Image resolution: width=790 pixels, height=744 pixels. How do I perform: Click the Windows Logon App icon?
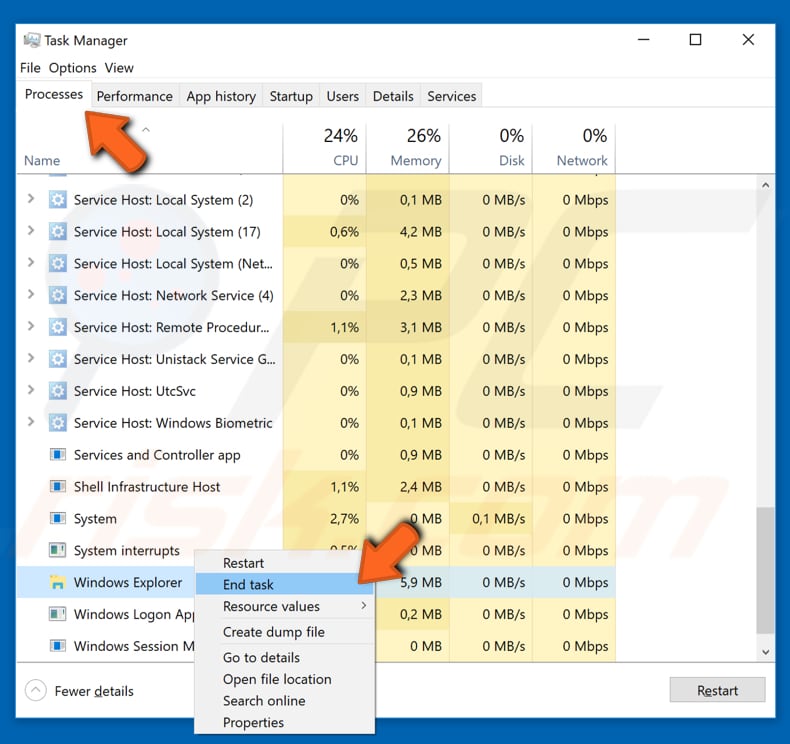tap(57, 614)
